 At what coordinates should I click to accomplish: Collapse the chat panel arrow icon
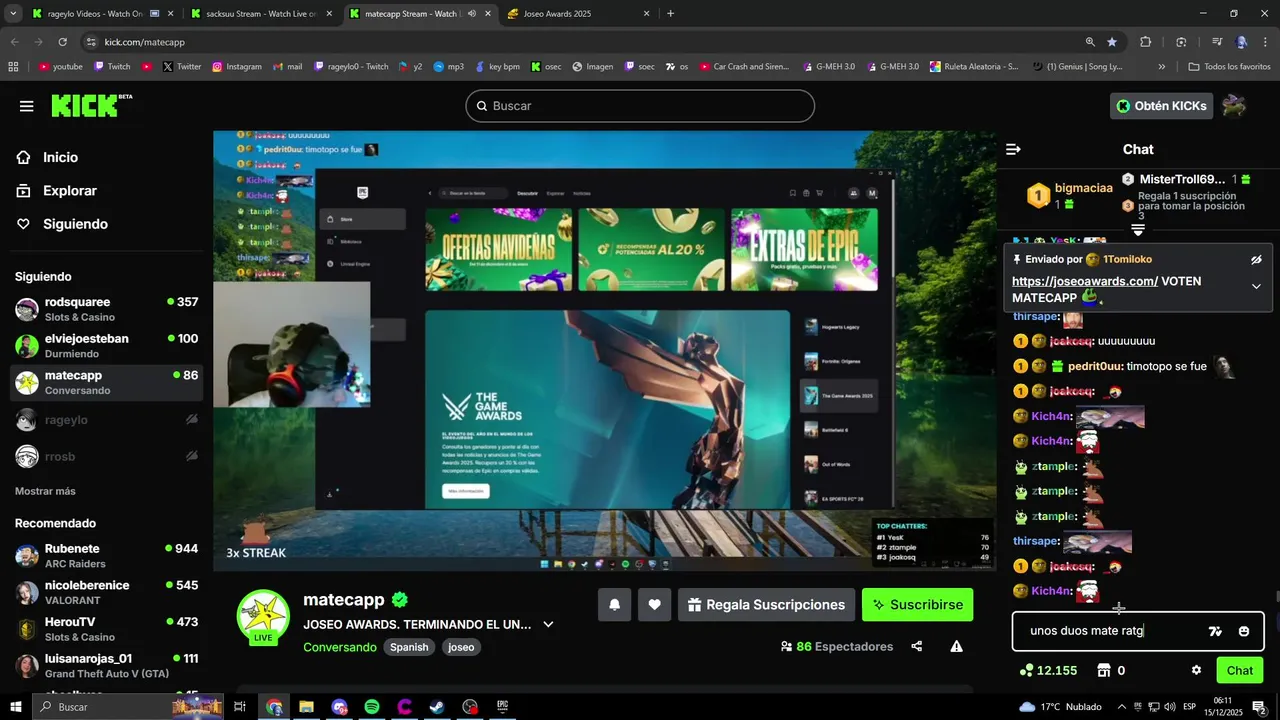(1013, 149)
